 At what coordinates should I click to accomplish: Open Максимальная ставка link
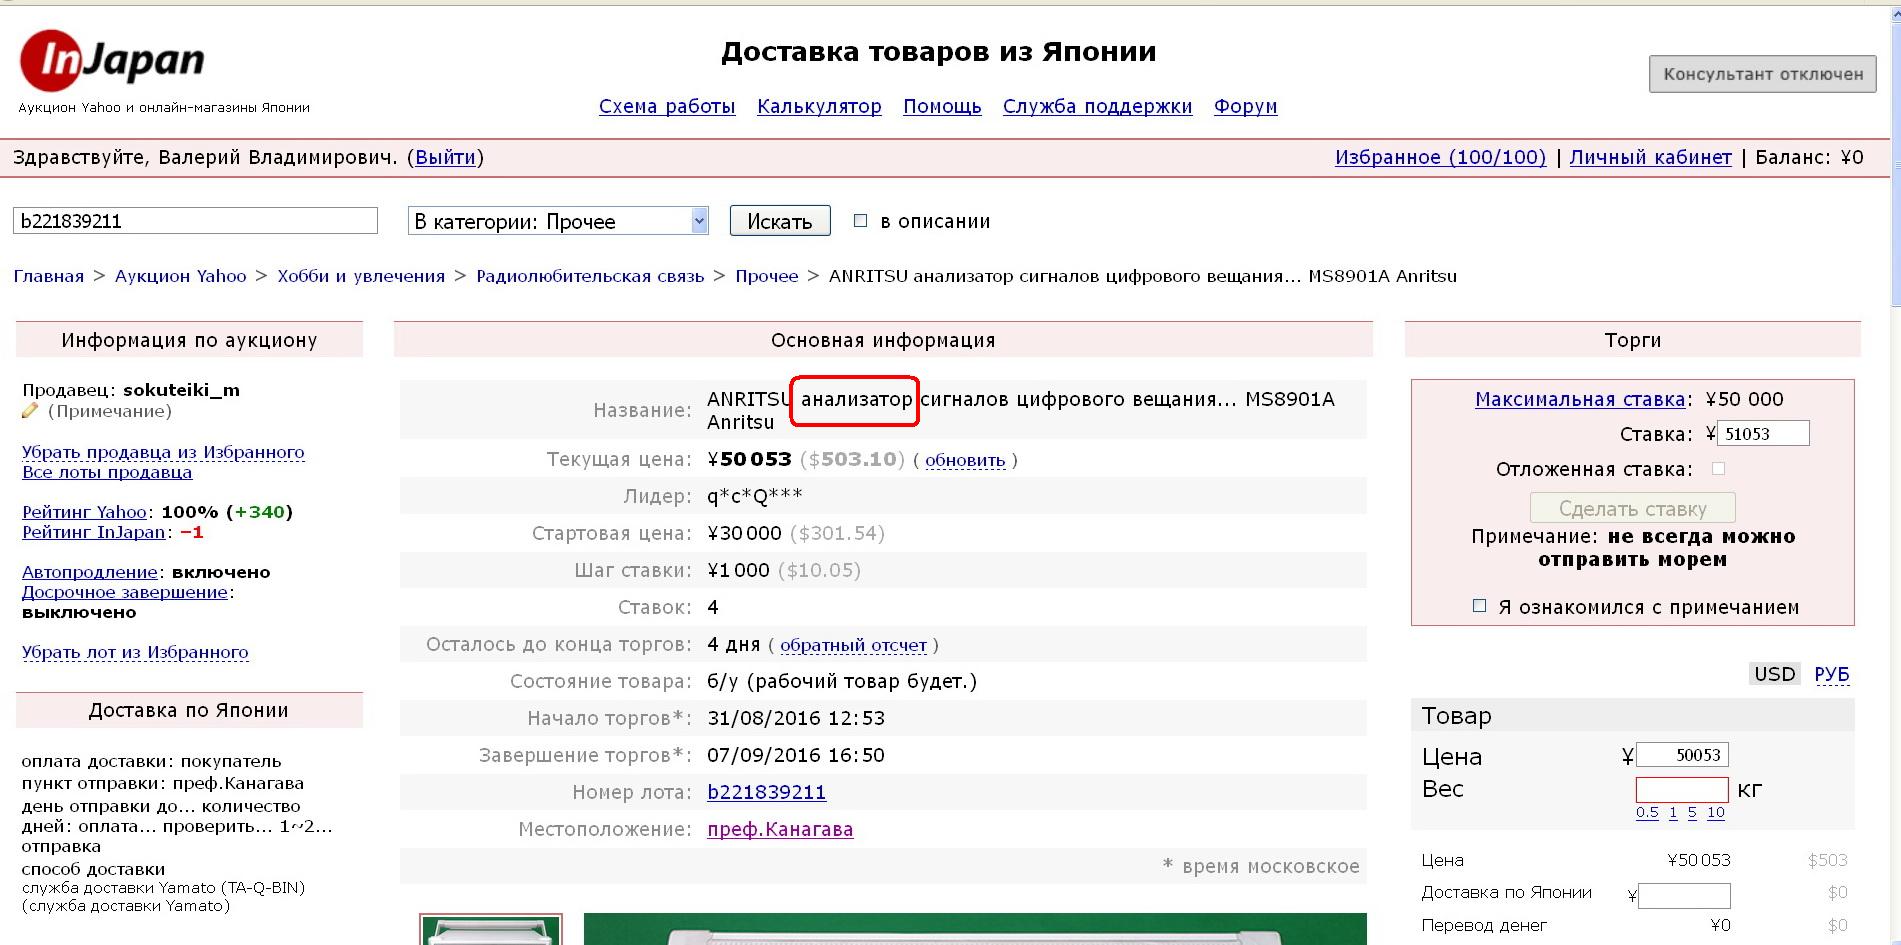1580,399
